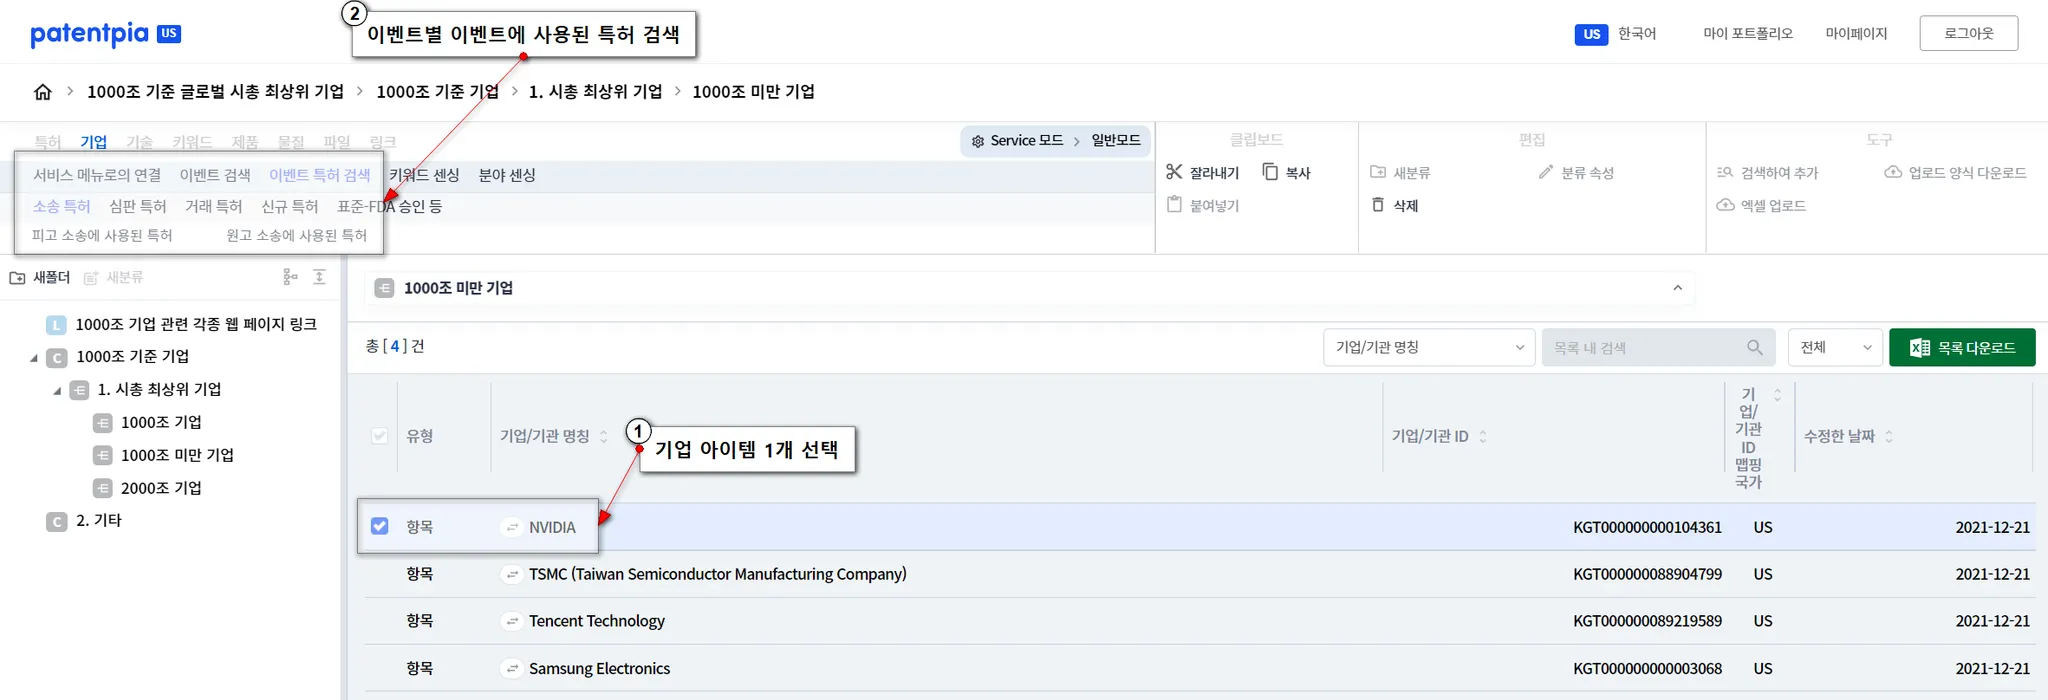
Task: Click the 로그아웃 button
Action: (1968, 33)
